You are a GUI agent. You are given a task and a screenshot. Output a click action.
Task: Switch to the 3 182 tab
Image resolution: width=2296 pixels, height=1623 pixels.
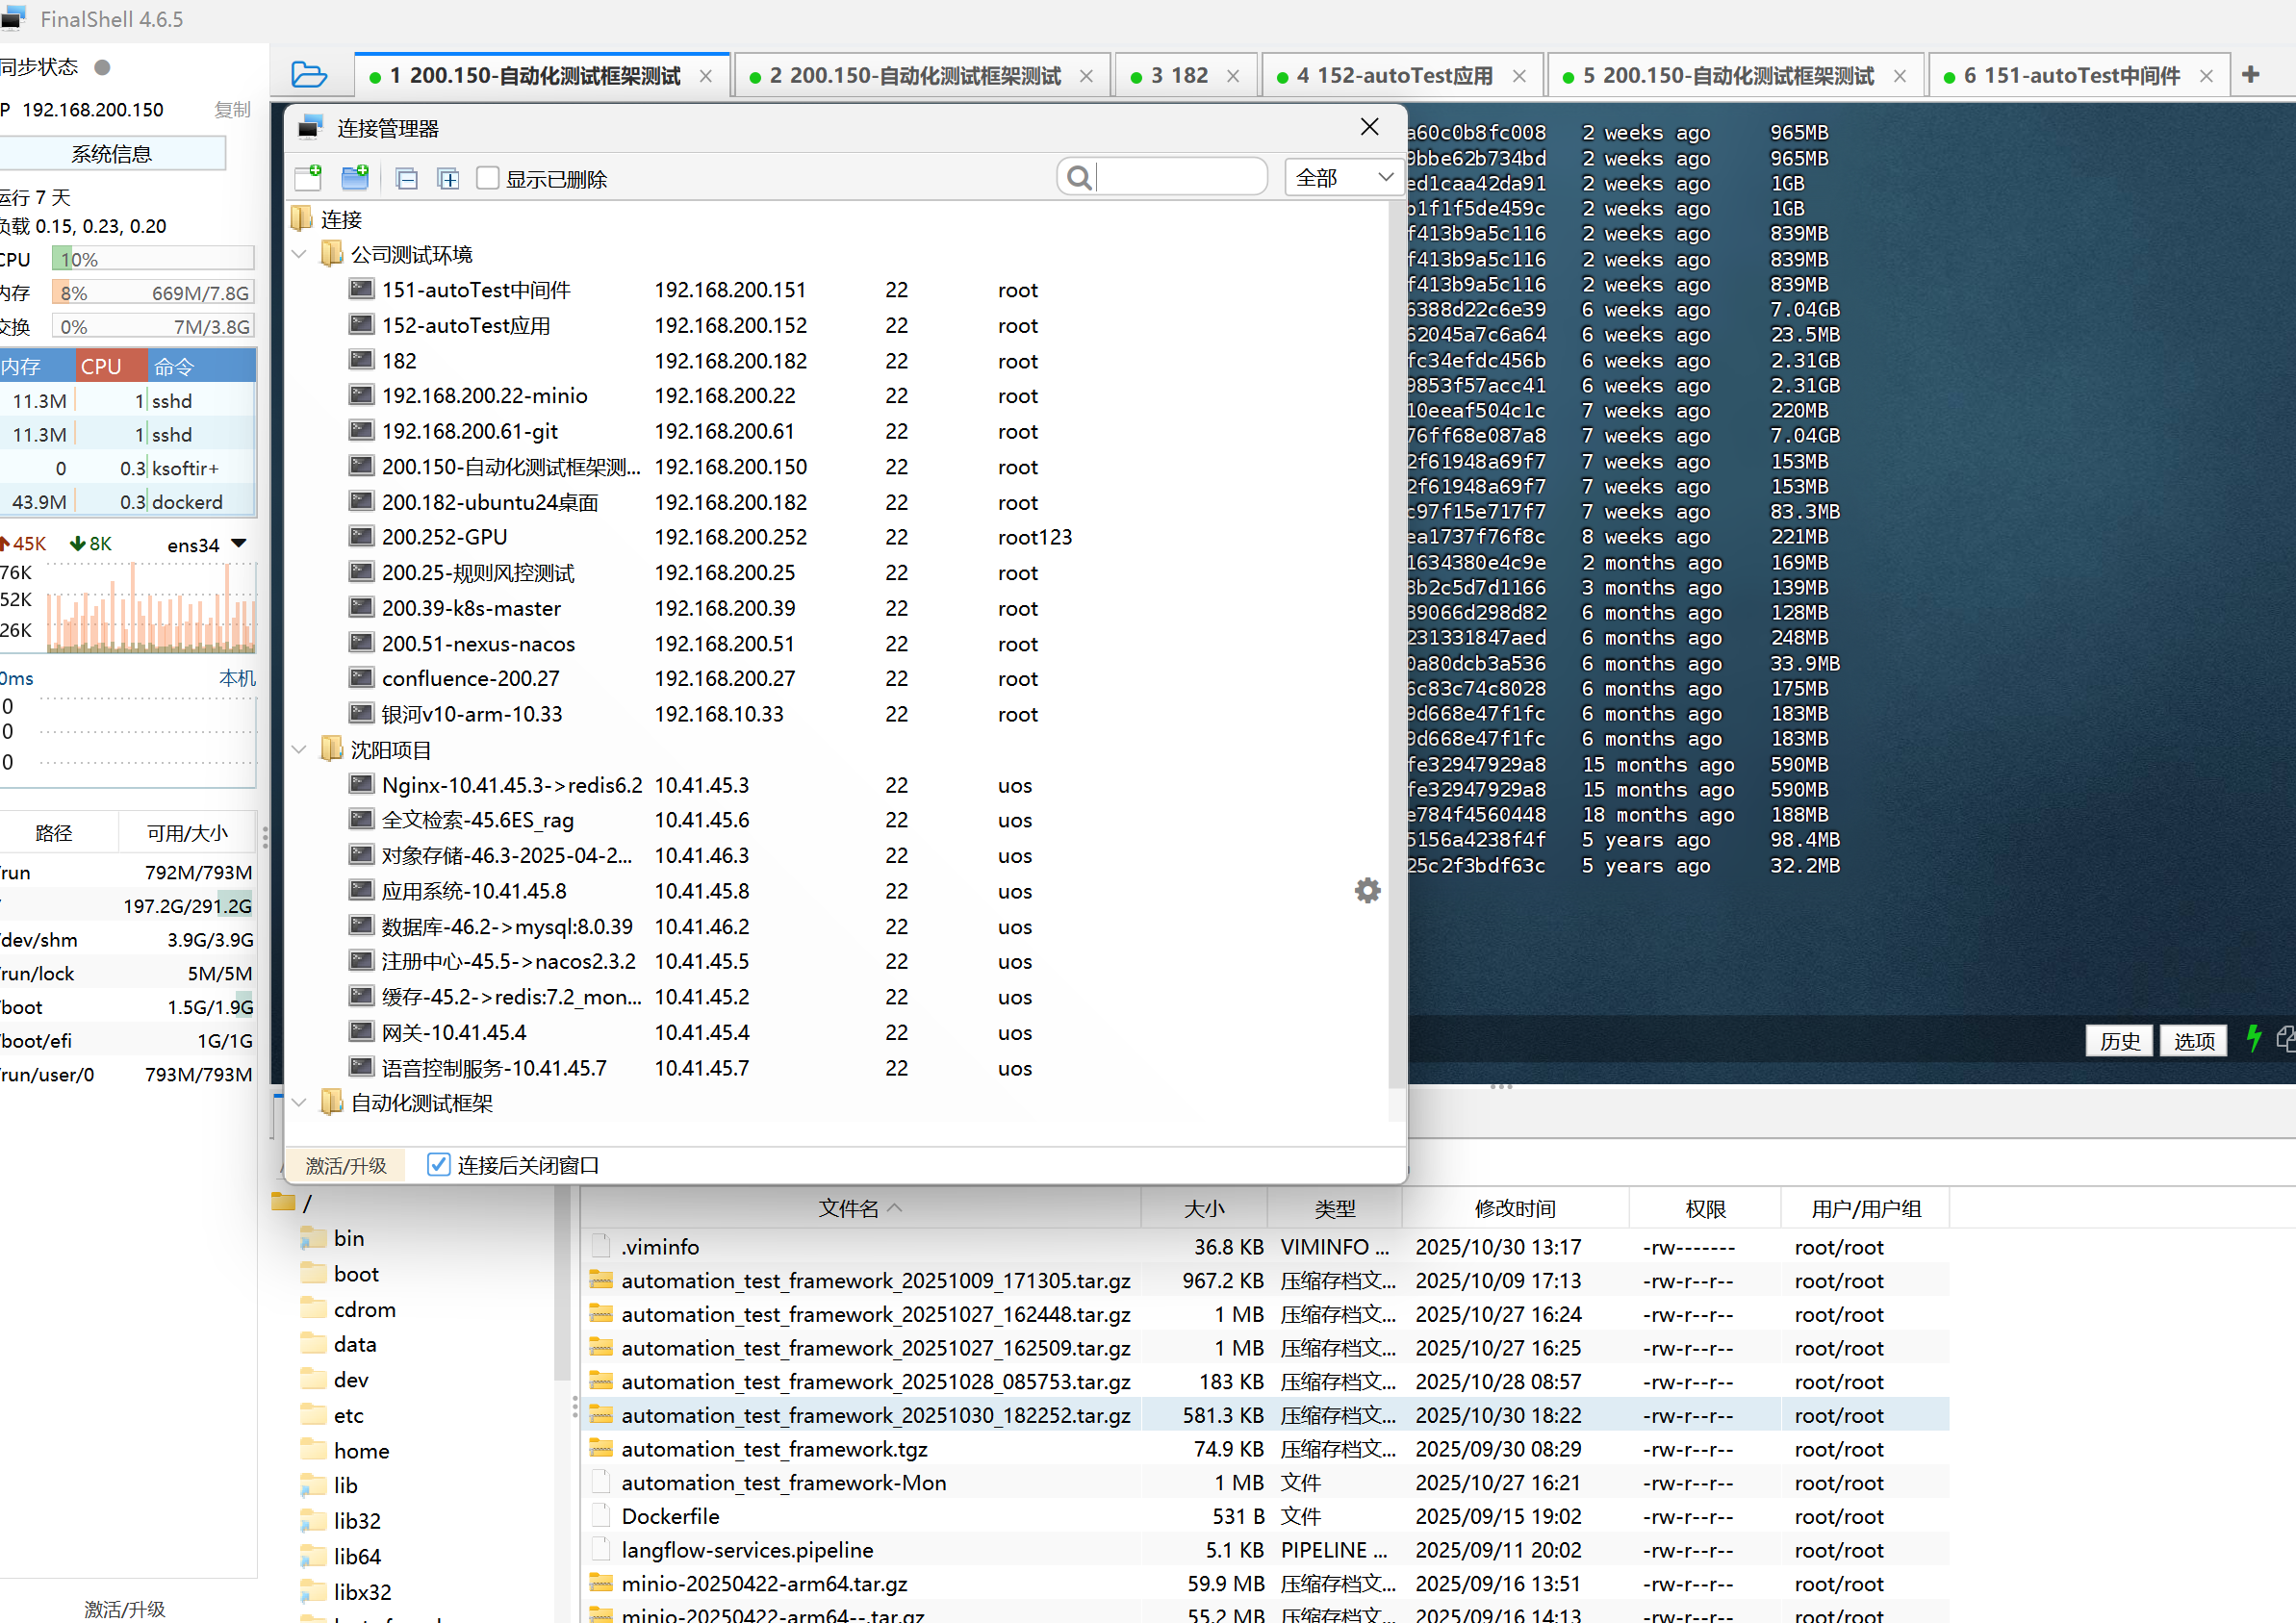point(1178,76)
